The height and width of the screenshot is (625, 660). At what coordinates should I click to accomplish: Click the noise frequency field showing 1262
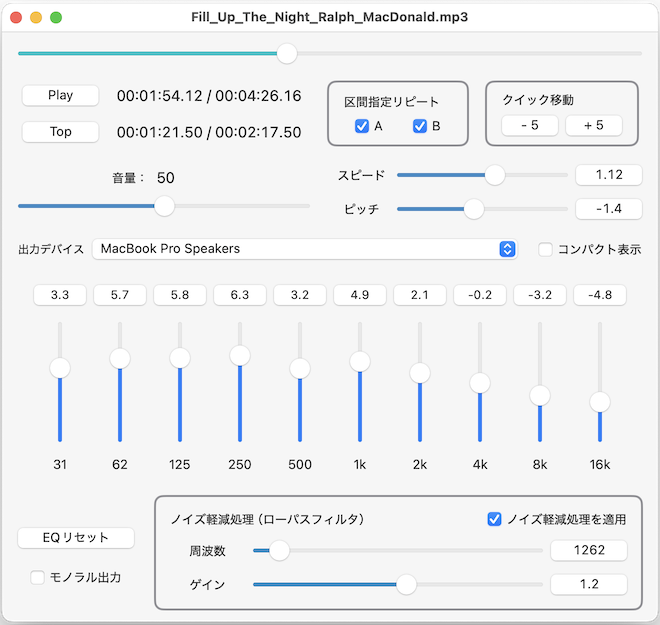pos(588,550)
